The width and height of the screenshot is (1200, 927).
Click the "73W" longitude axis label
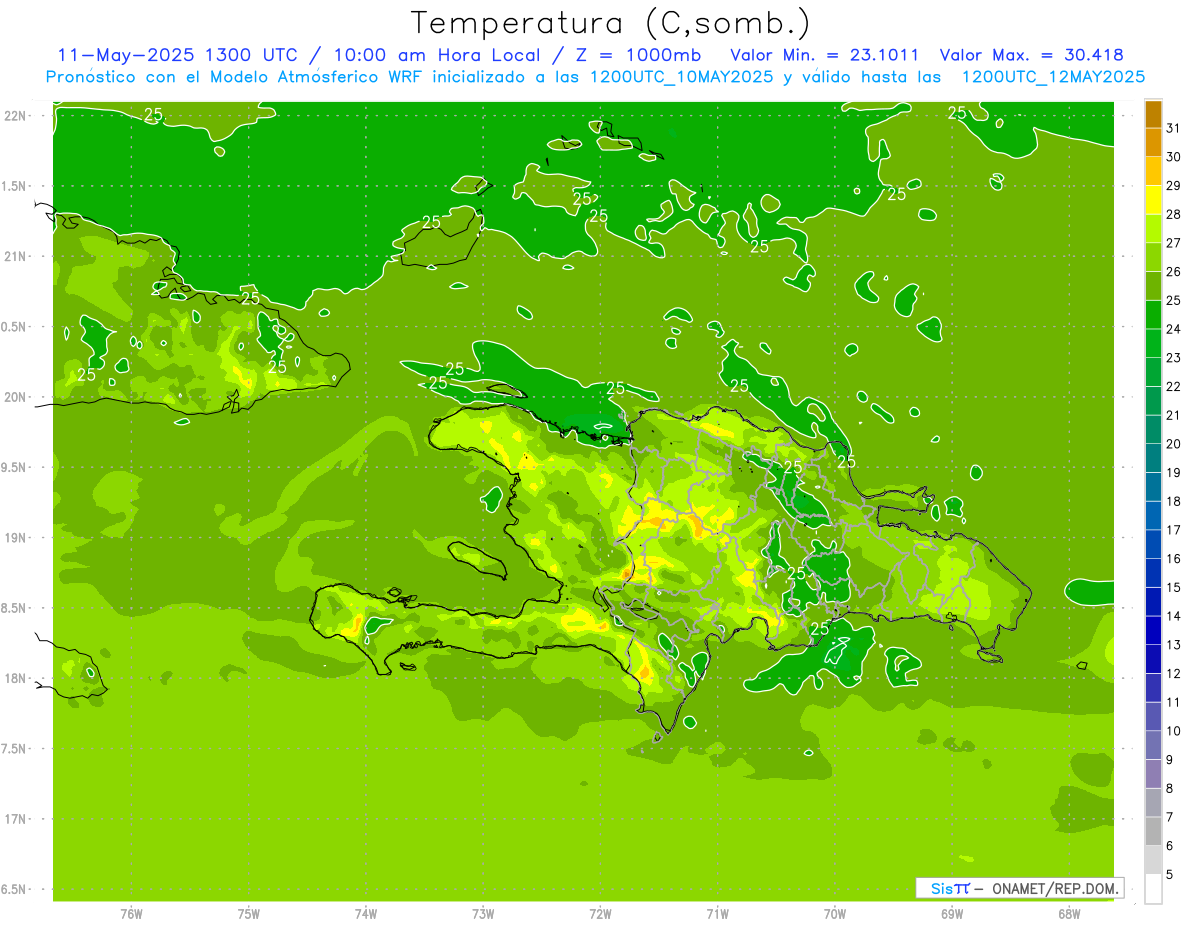pyautogui.click(x=483, y=914)
